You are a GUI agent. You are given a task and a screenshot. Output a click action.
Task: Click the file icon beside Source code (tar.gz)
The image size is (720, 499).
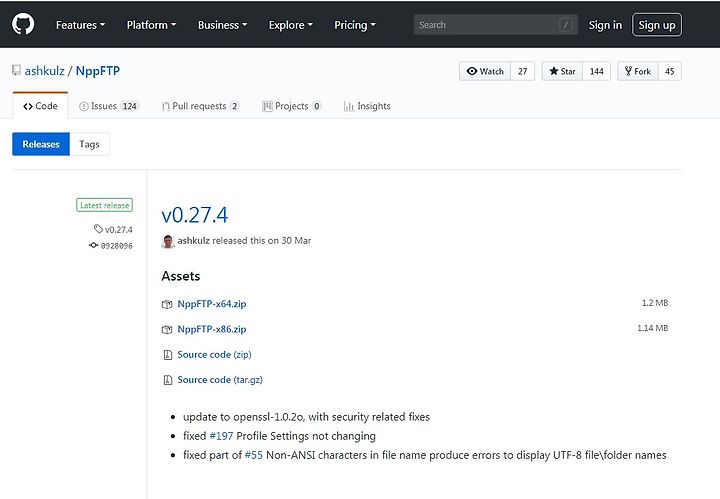(168, 380)
